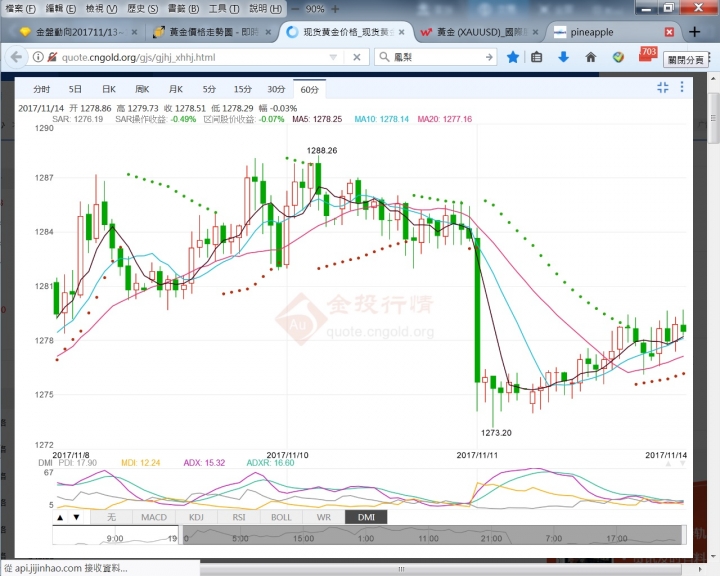Screen dimensions: 720x576
Task: Open a new browser tab
Action: pos(696,32)
